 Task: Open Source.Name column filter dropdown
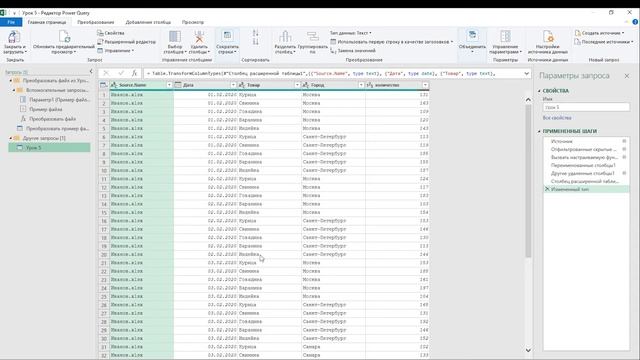pos(169,85)
